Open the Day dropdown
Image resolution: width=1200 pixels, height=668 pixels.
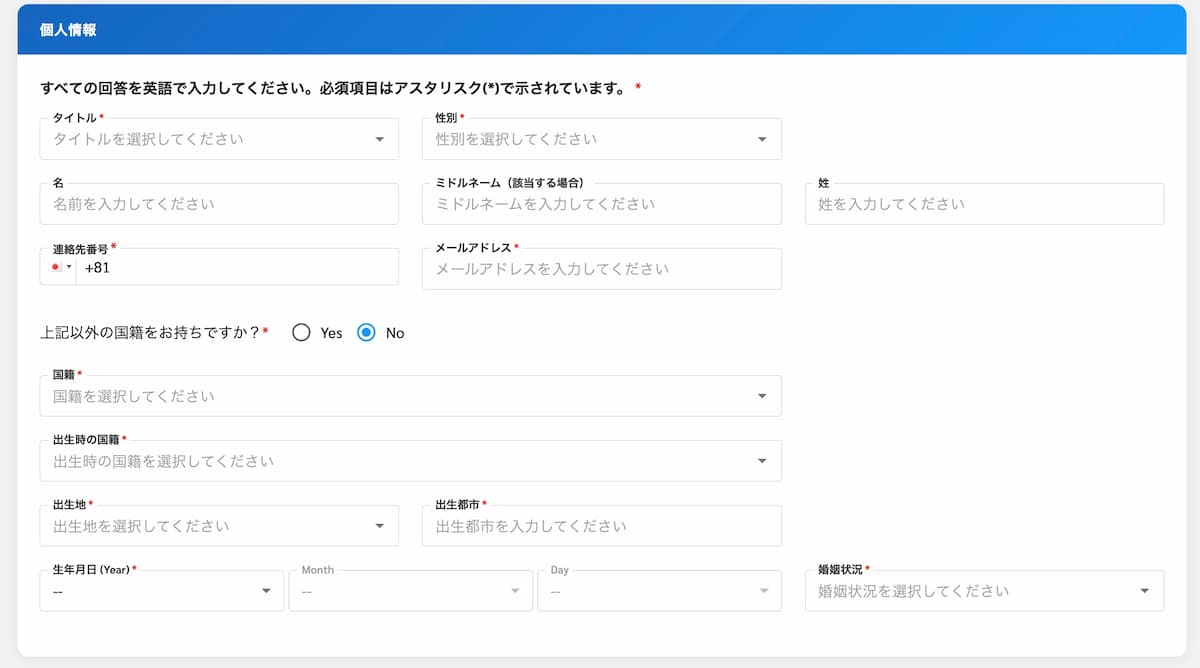660,591
